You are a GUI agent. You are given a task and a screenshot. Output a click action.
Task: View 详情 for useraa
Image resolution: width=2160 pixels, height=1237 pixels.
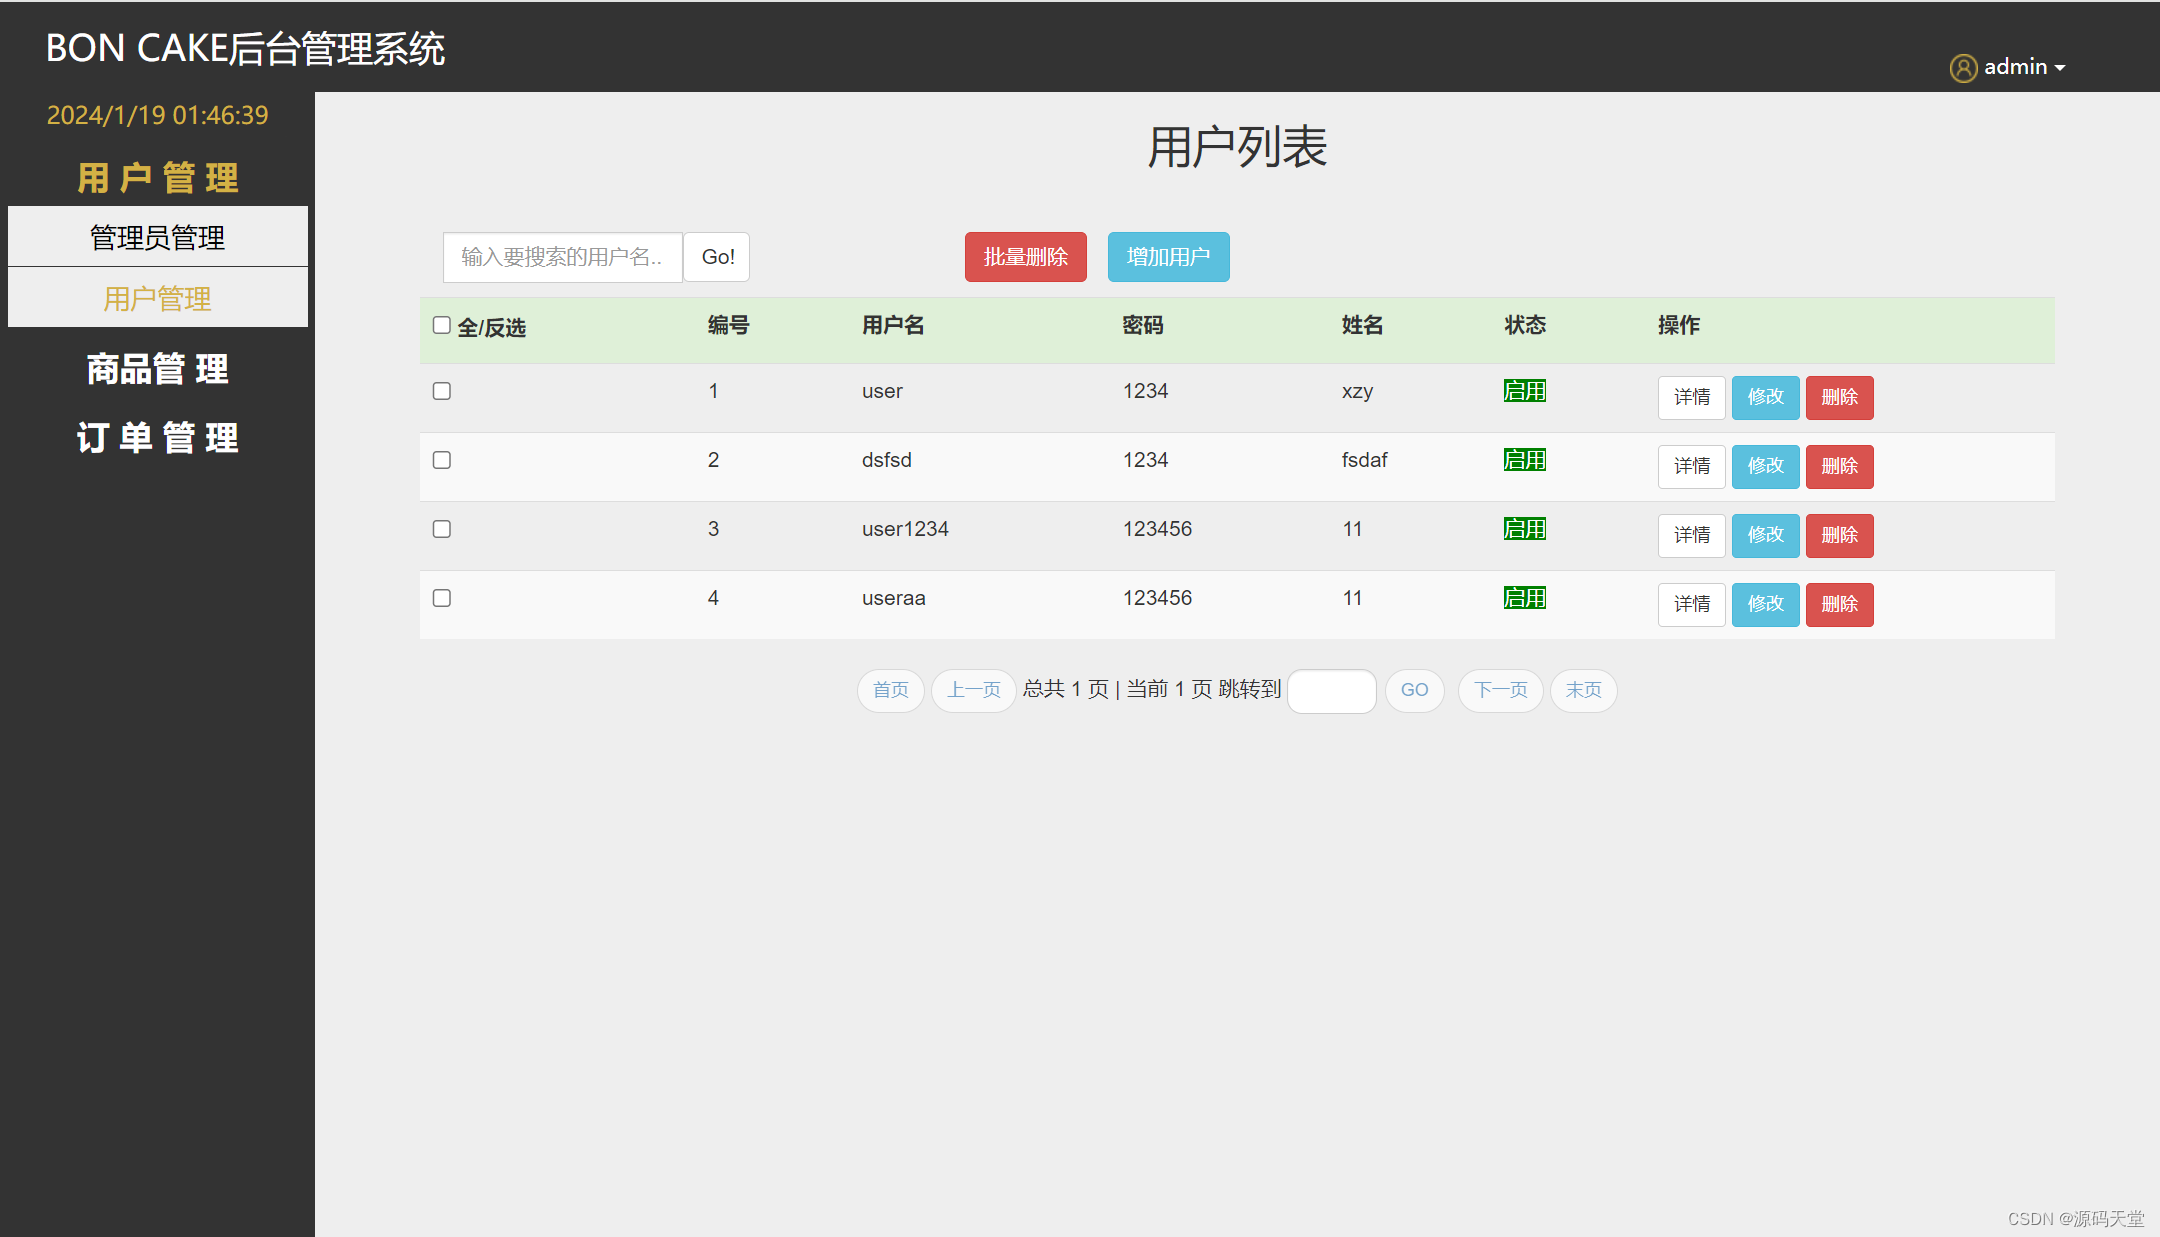point(1692,604)
